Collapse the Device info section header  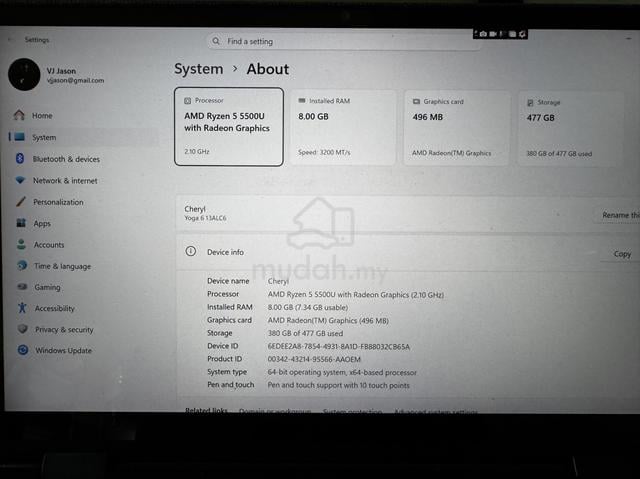[408, 252]
